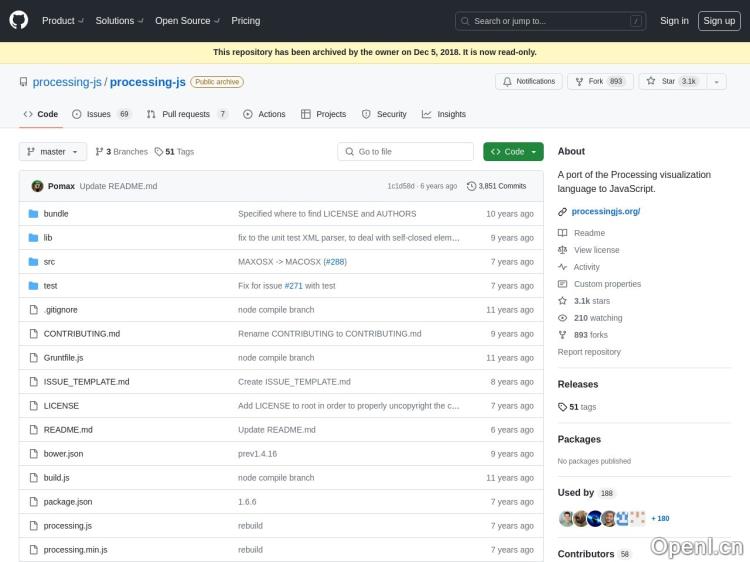Click View license scale icon
Viewport: 750px width, 562px height.
pos(562,250)
